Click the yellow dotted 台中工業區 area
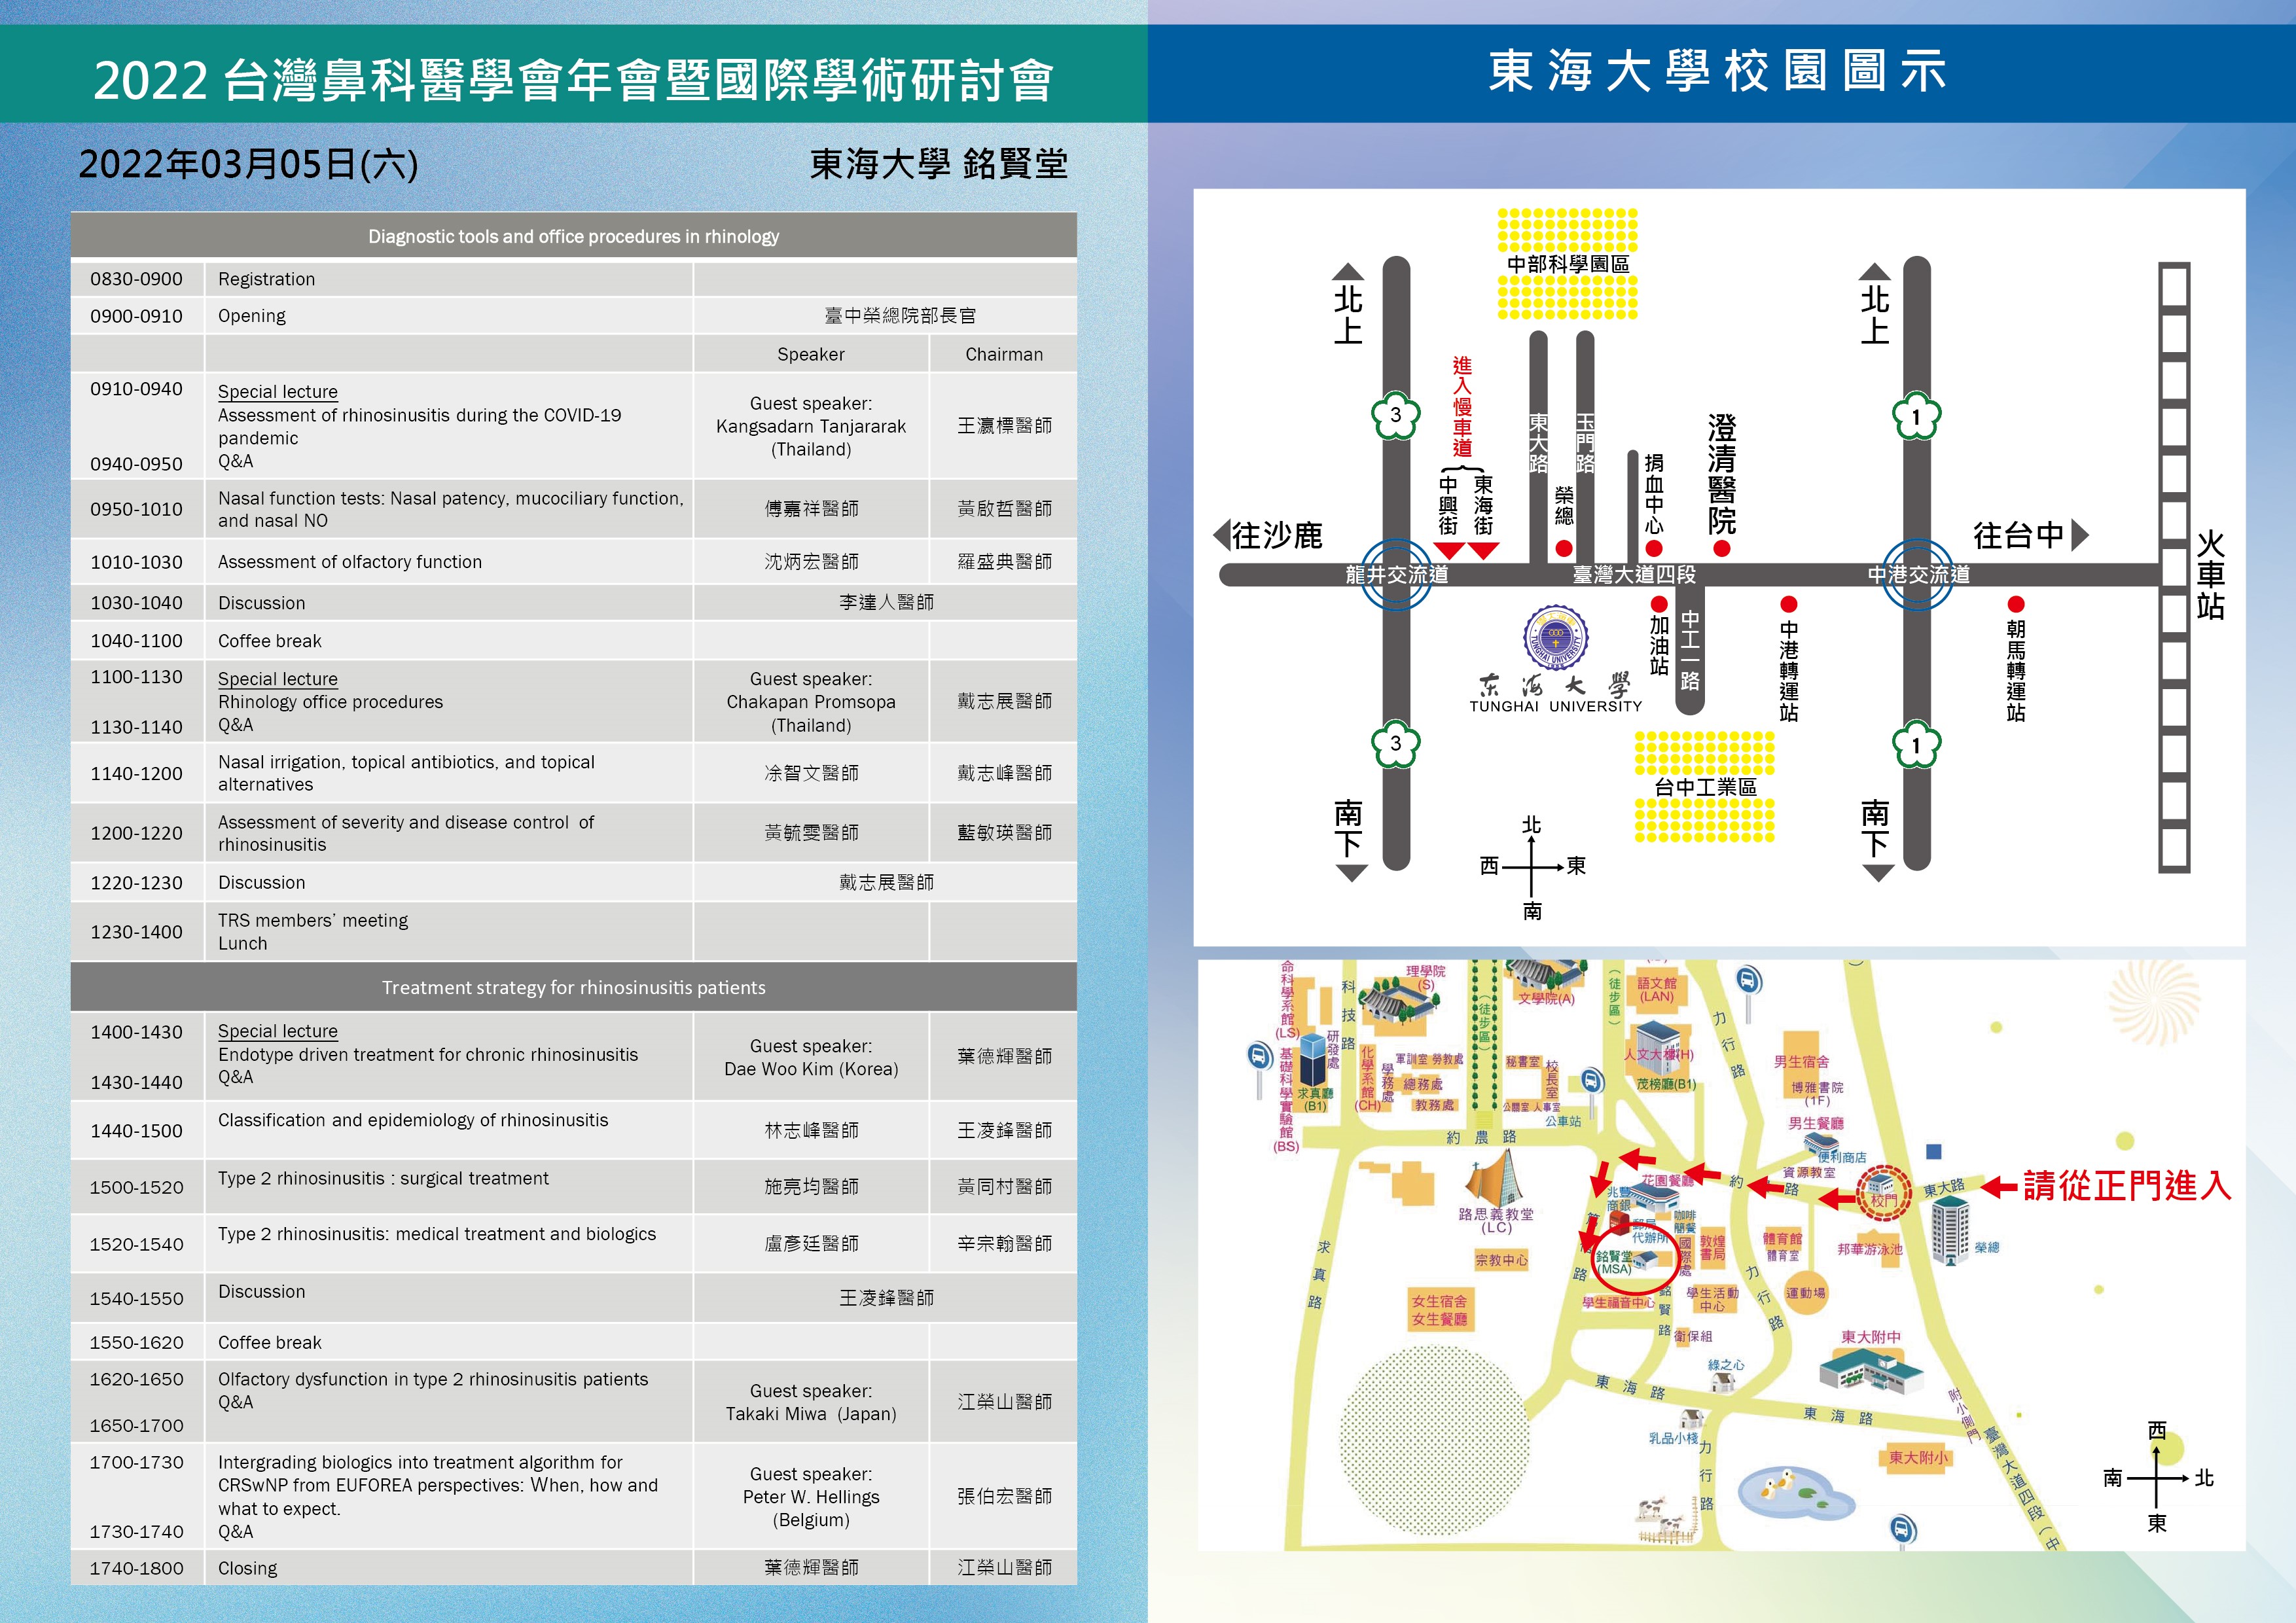The image size is (2296, 1623). [x=1704, y=787]
